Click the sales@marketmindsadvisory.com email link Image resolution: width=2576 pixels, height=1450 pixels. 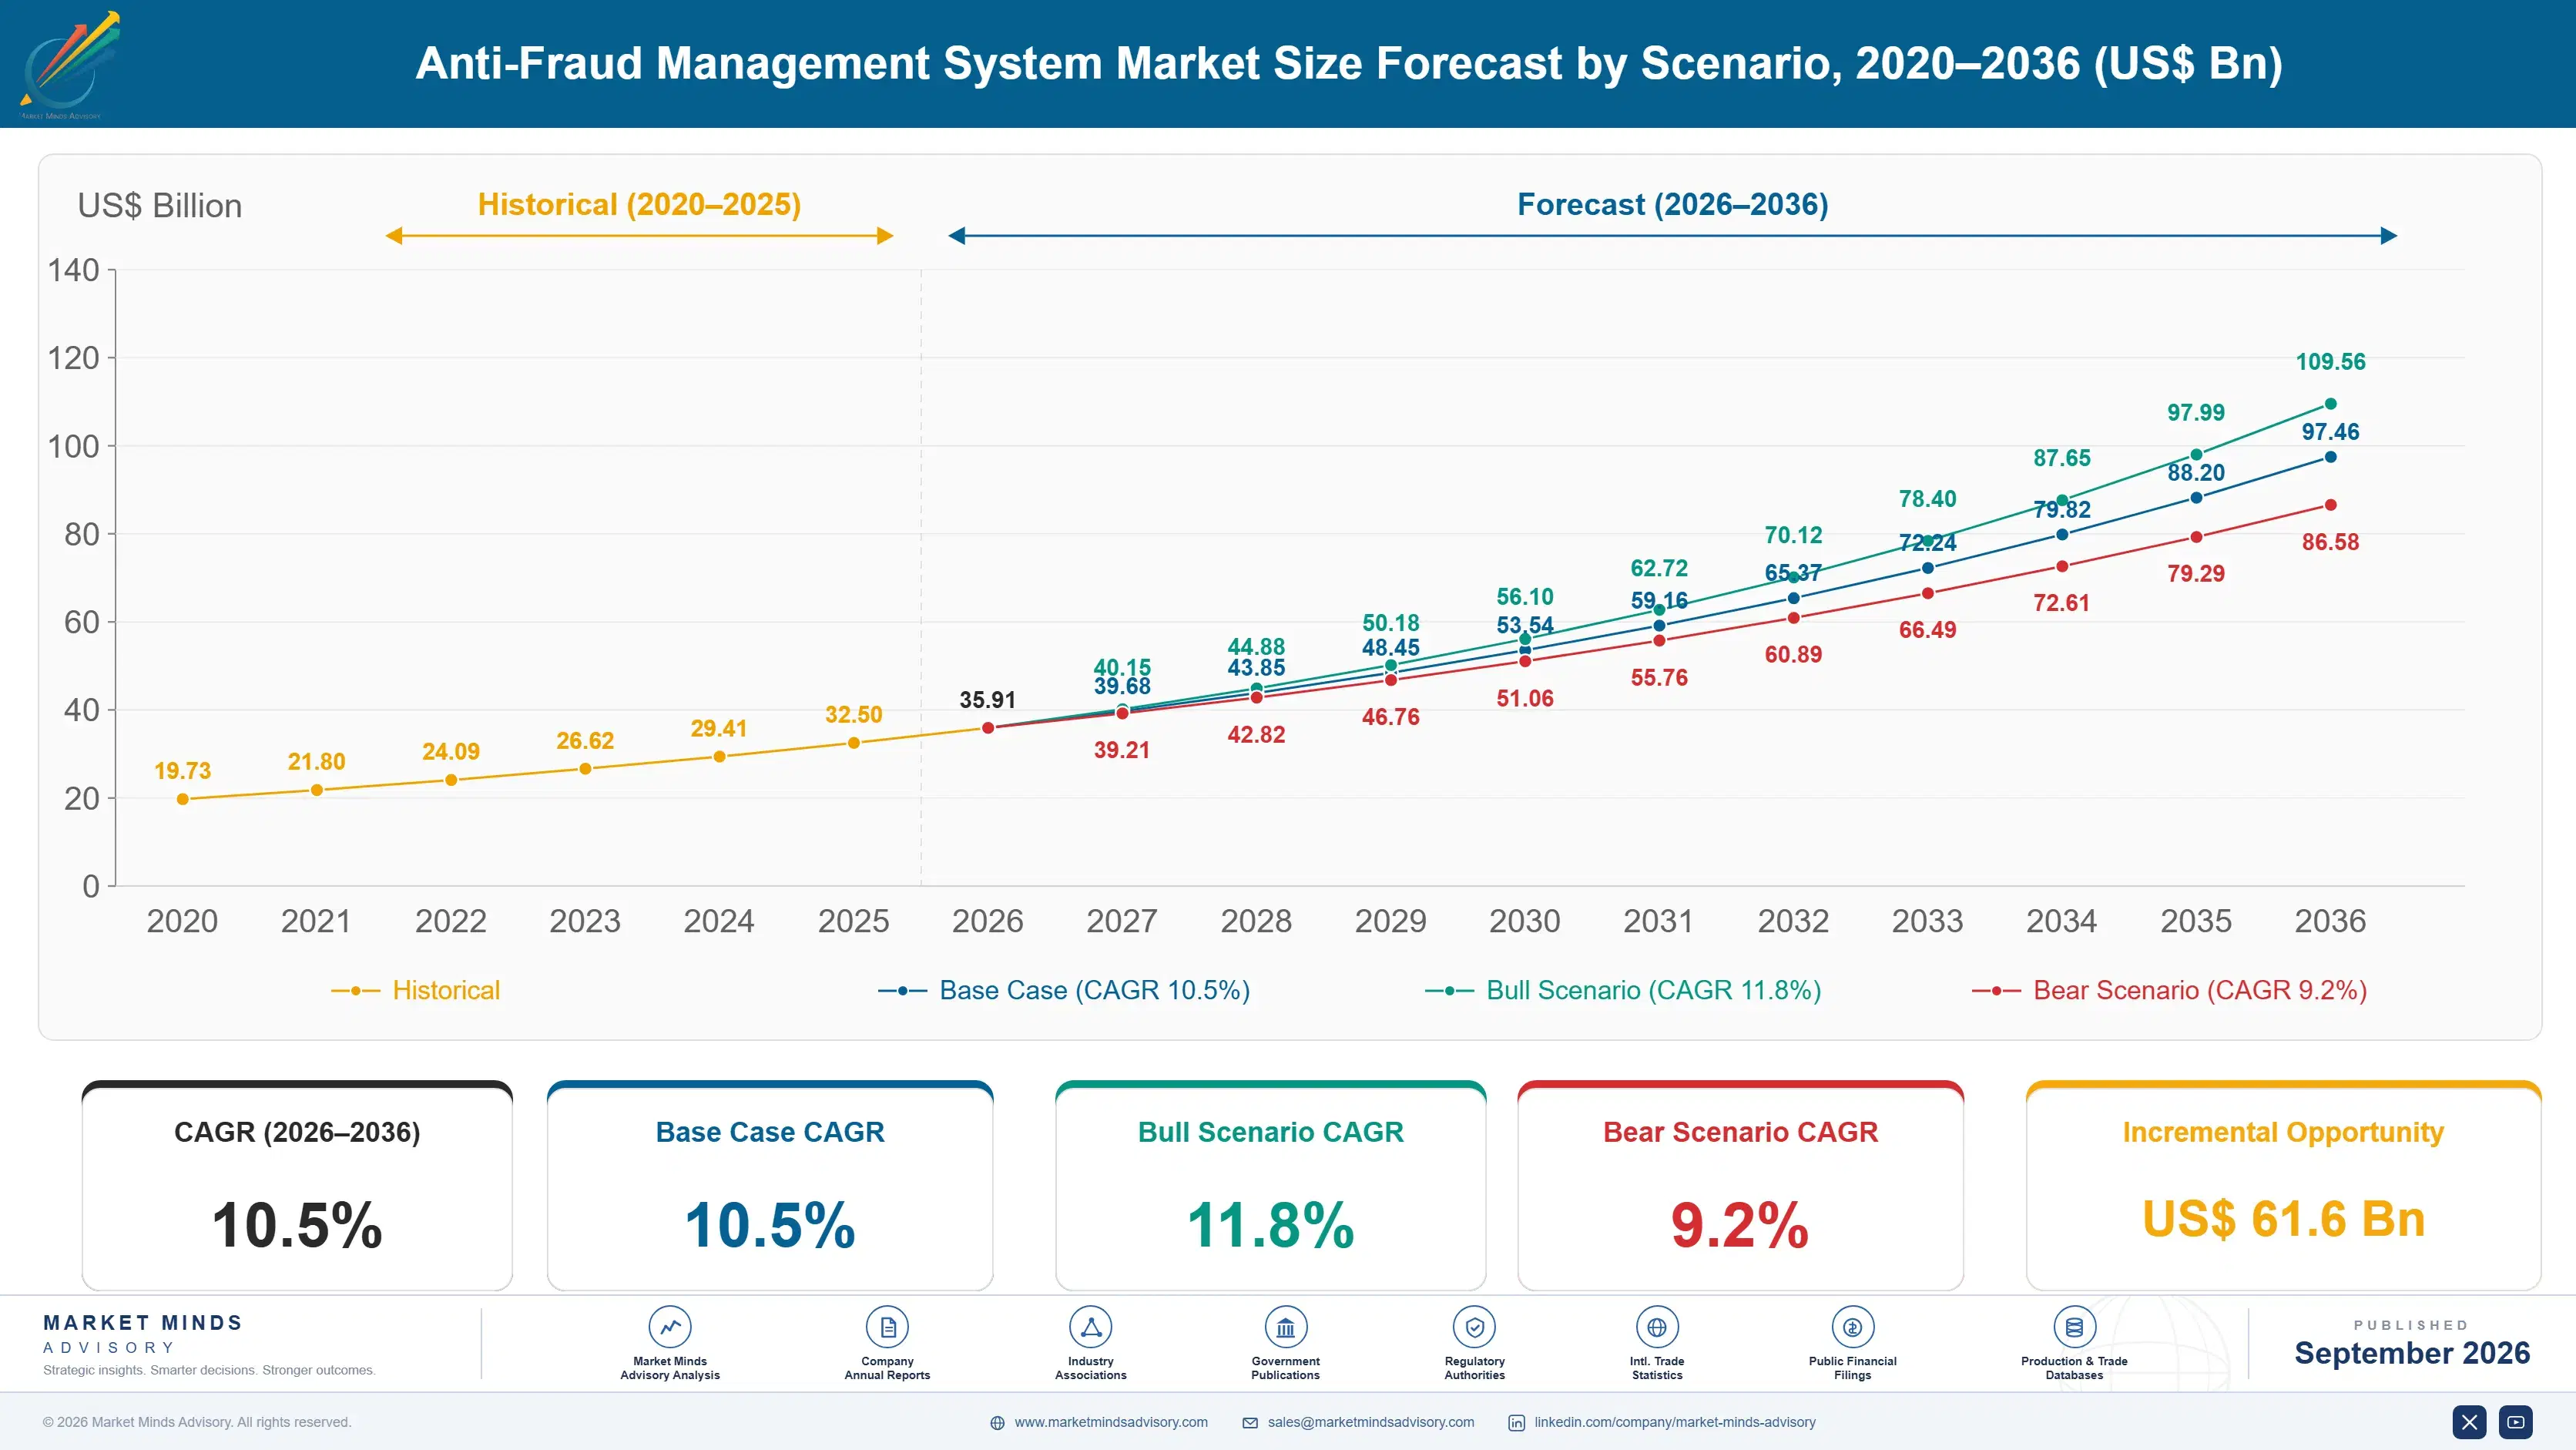coord(1371,1422)
